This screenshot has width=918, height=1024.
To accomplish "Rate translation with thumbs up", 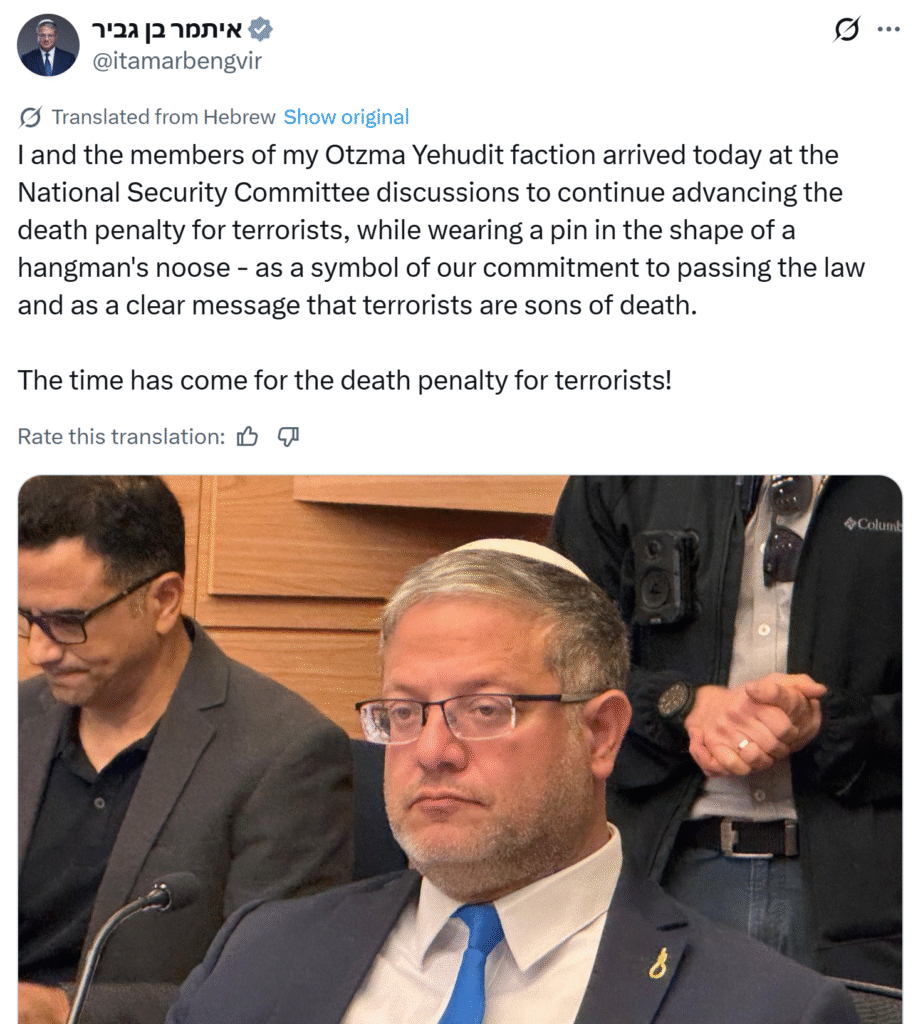I will coord(247,436).
